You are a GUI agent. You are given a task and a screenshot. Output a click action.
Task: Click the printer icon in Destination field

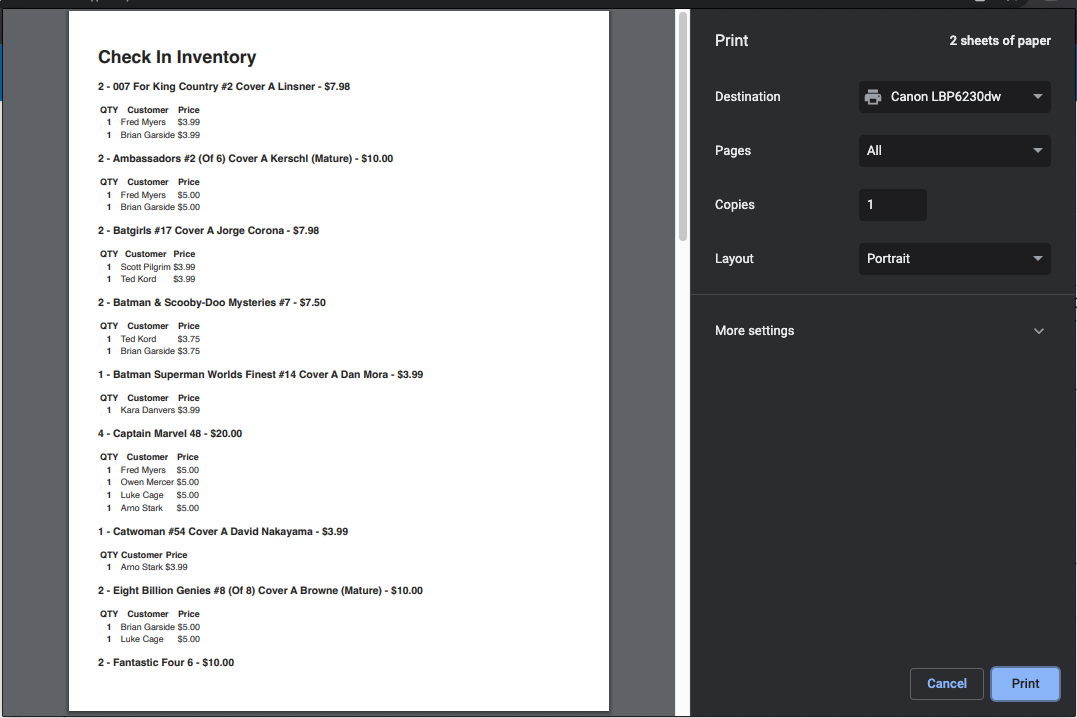tap(872, 97)
